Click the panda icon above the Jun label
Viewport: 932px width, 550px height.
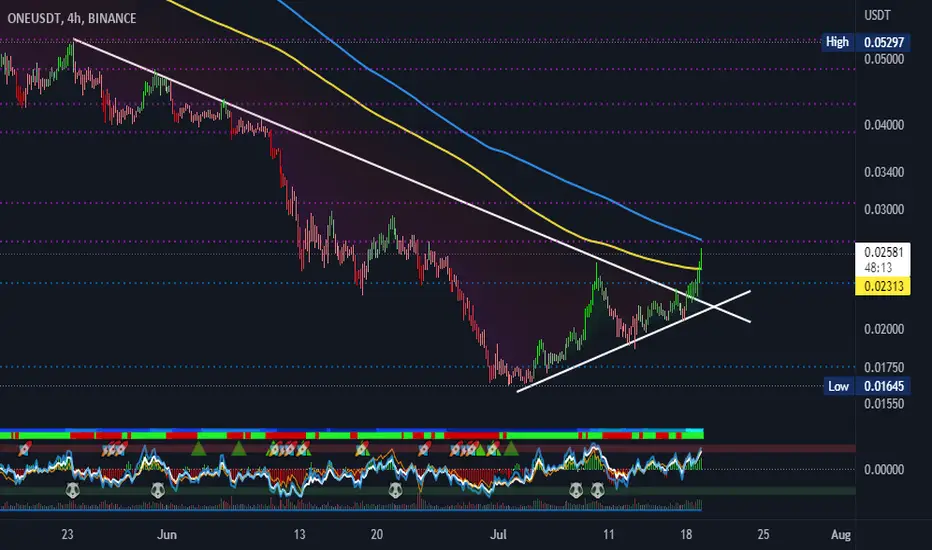158,491
